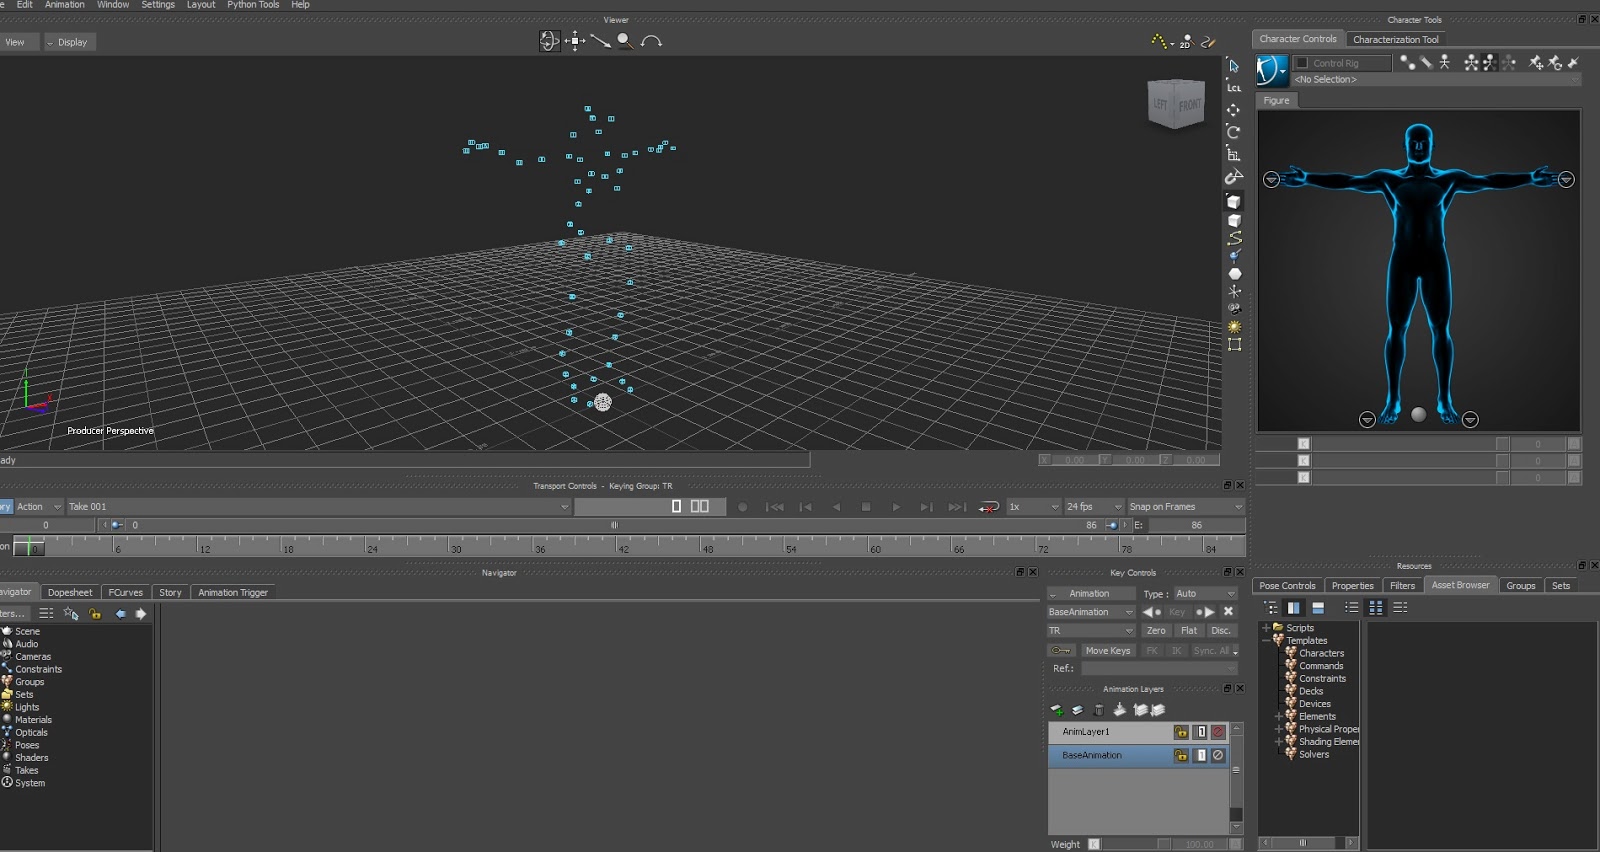Click the sun light icon in viewer toolbar

pos(1235,326)
